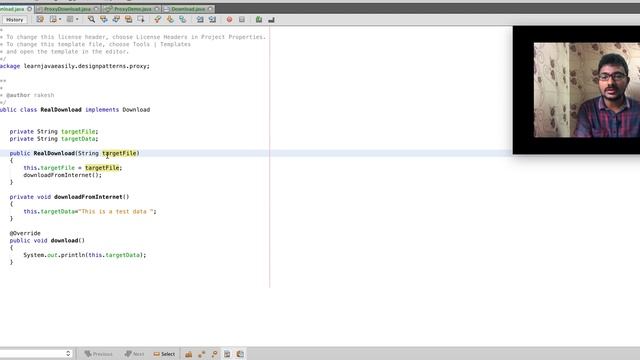Click the Shift Line Right icon
Screen dimensions: 640x360
coord(212,20)
